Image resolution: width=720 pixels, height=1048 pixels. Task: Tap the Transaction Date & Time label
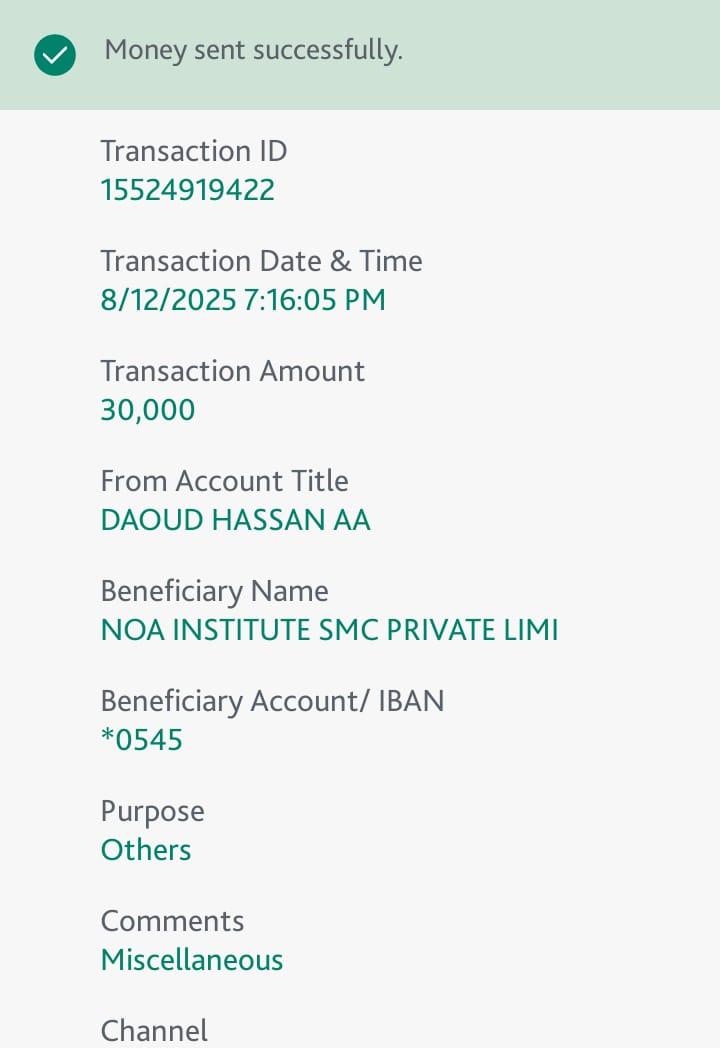pyautogui.click(x=261, y=261)
